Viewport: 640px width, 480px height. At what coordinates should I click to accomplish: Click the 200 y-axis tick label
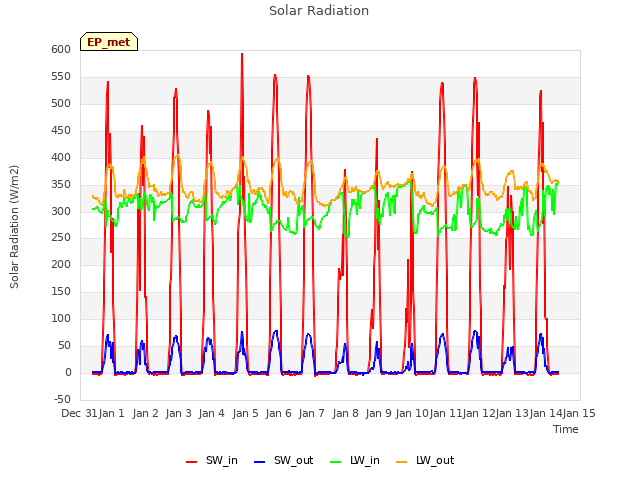tap(61, 264)
